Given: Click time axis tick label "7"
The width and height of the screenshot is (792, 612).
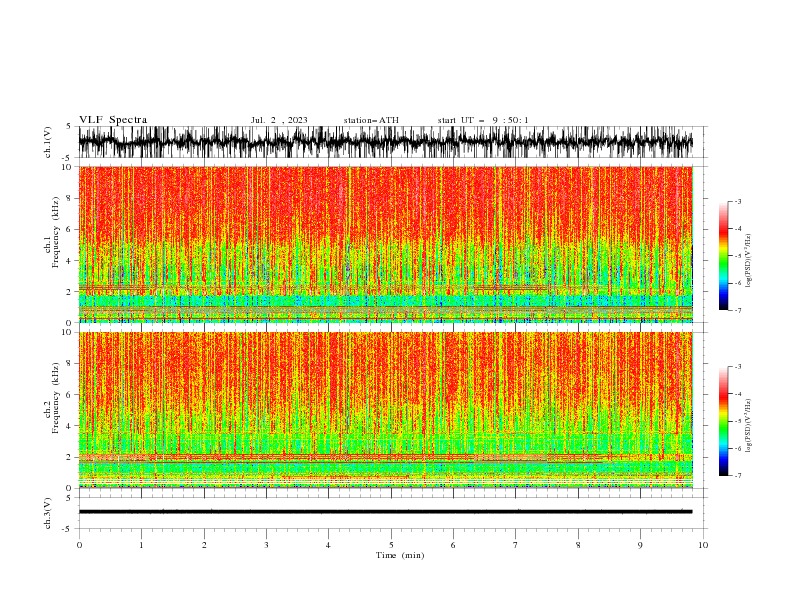Looking at the screenshot, I should 516,545.
